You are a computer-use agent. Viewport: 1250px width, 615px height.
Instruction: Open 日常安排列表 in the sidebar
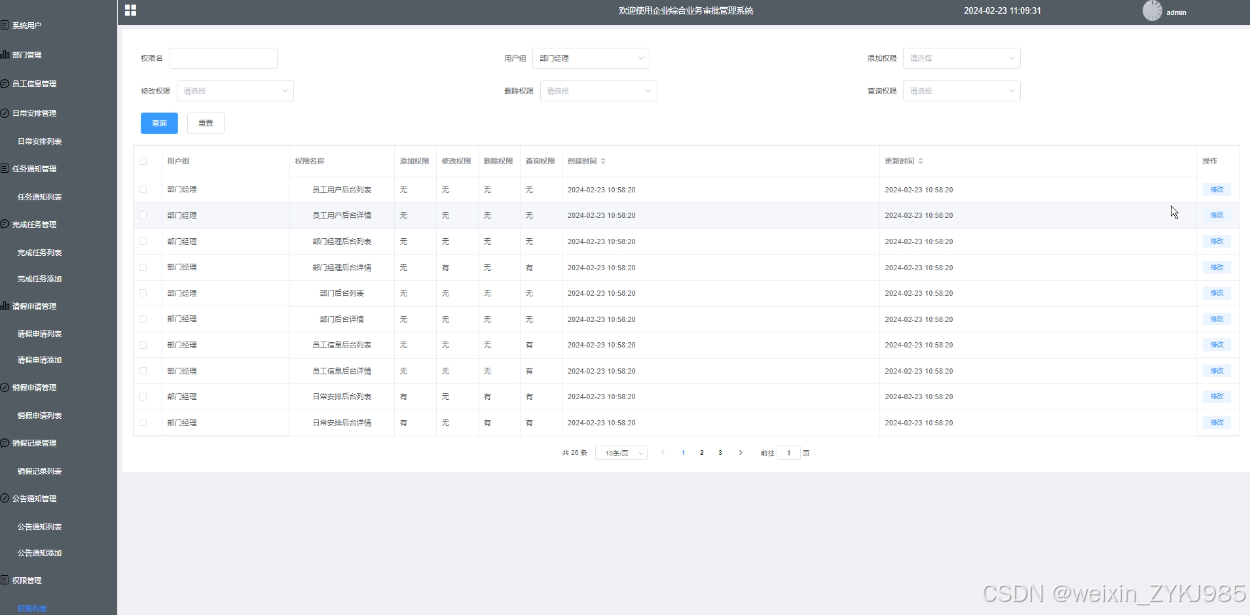coord(40,141)
